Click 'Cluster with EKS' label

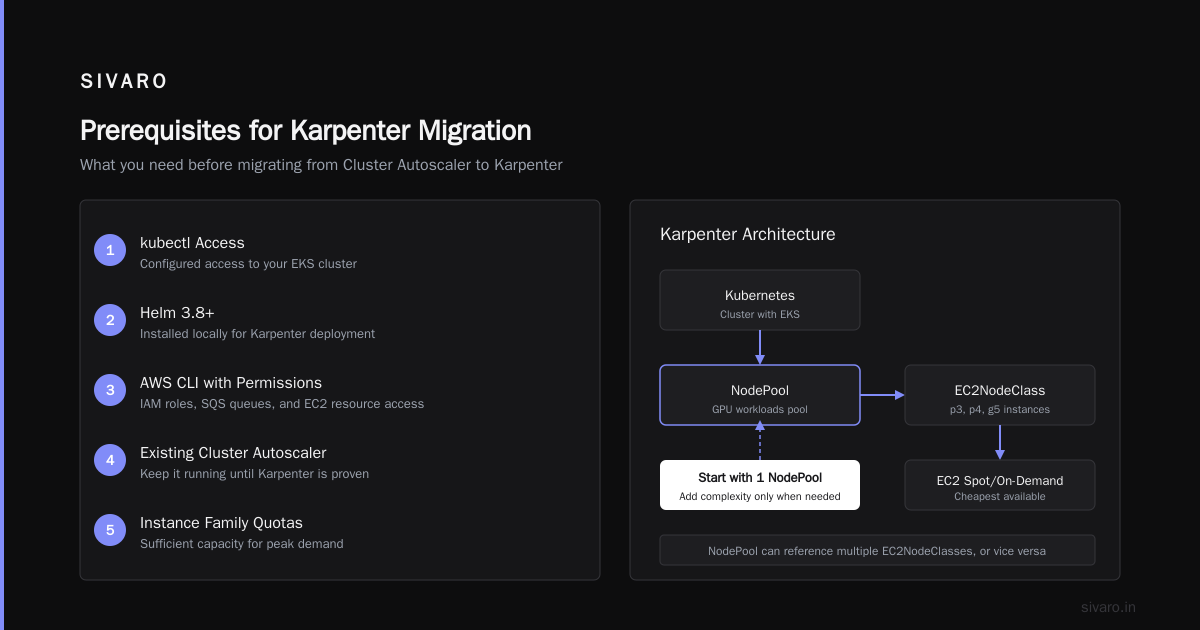point(760,314)
